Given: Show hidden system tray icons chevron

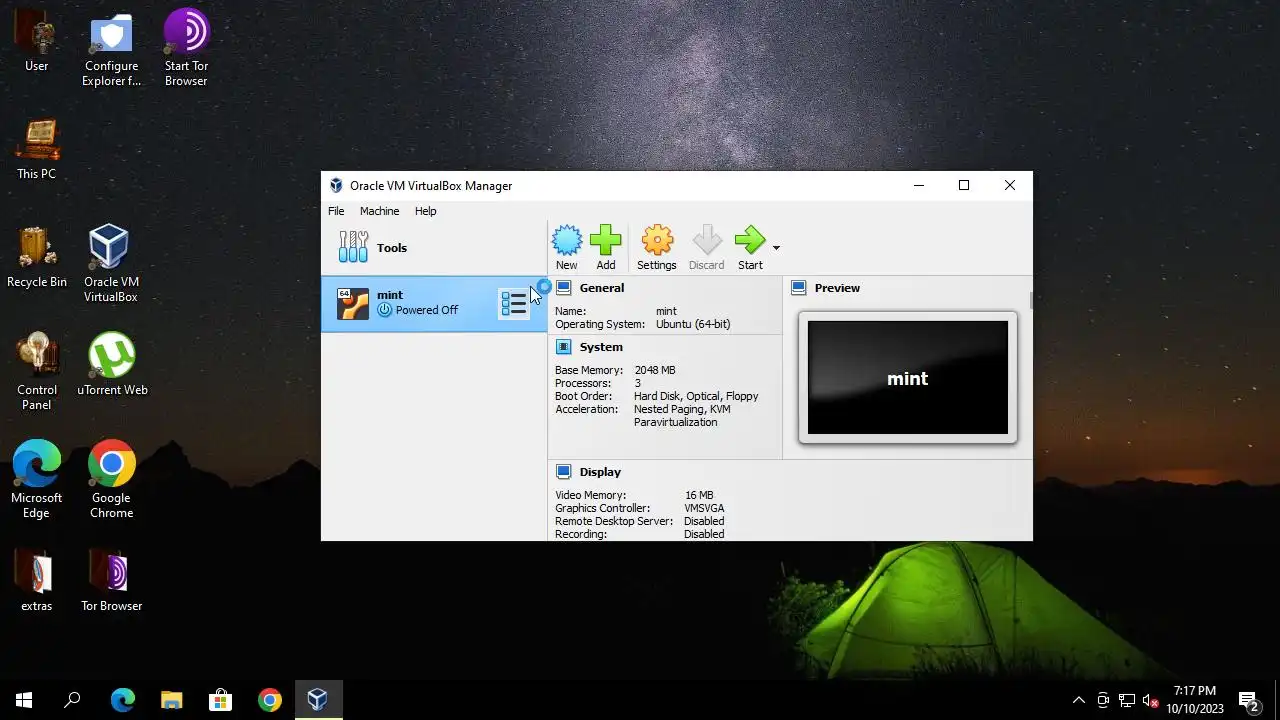Looking at the screenshot, I should tap(1078, 700).
